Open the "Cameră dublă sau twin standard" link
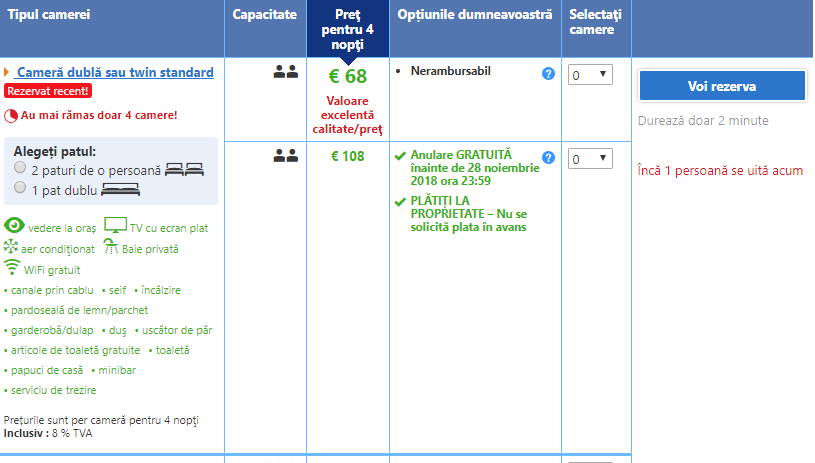The width and height of the screenshot is (815, 463). pos(115,73)
